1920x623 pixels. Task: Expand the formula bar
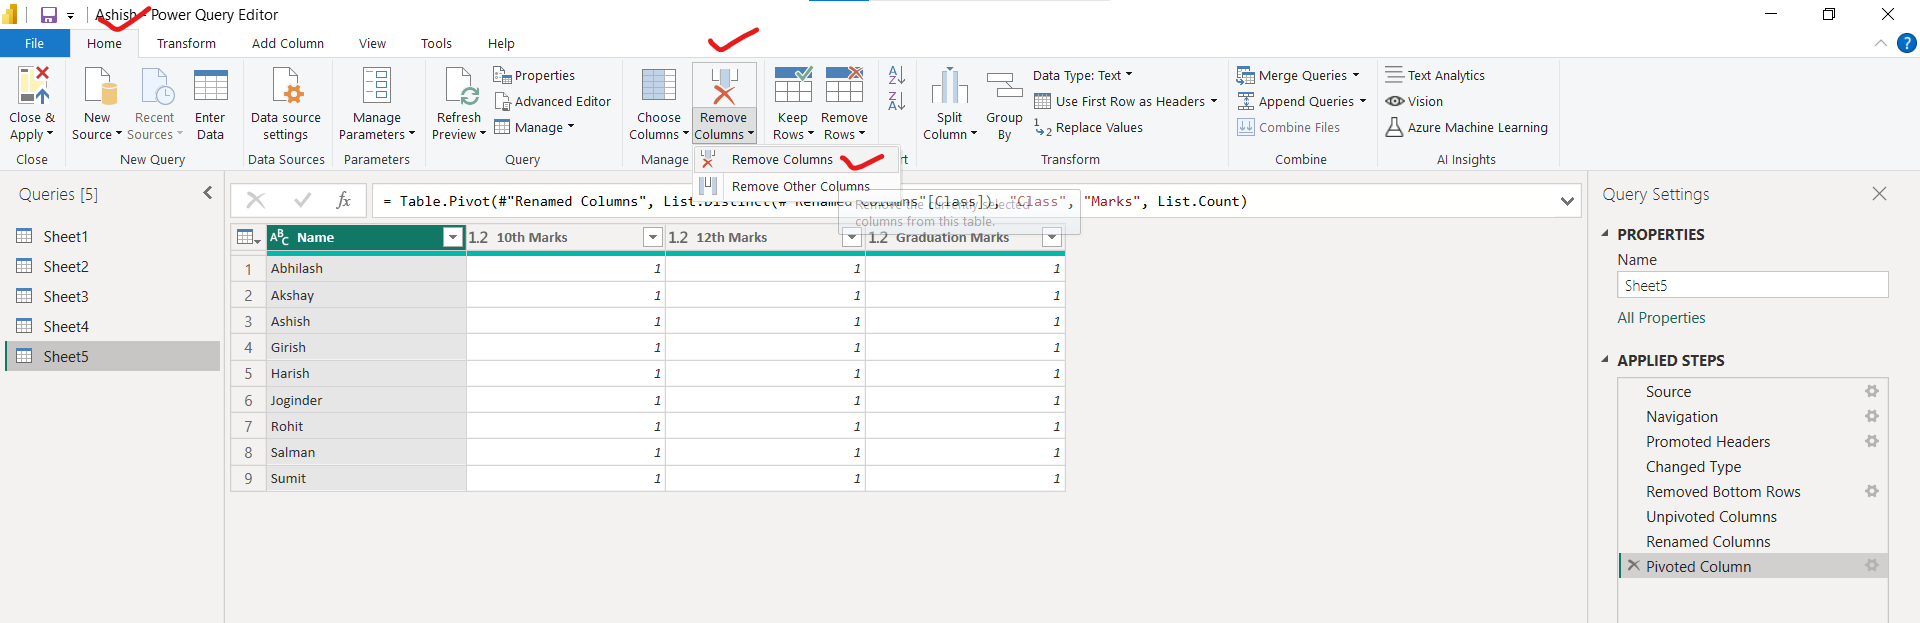pyautogui.click(x=1566, y=201)
